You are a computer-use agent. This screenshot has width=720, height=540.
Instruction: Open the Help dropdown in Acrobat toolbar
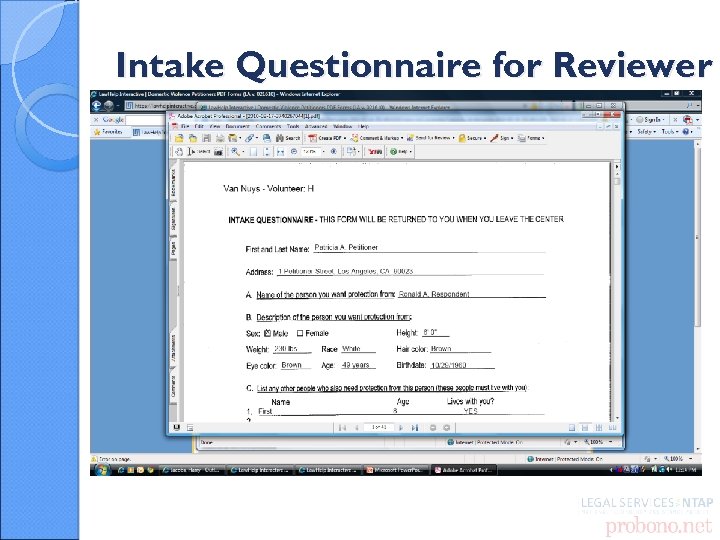[401, 152]
